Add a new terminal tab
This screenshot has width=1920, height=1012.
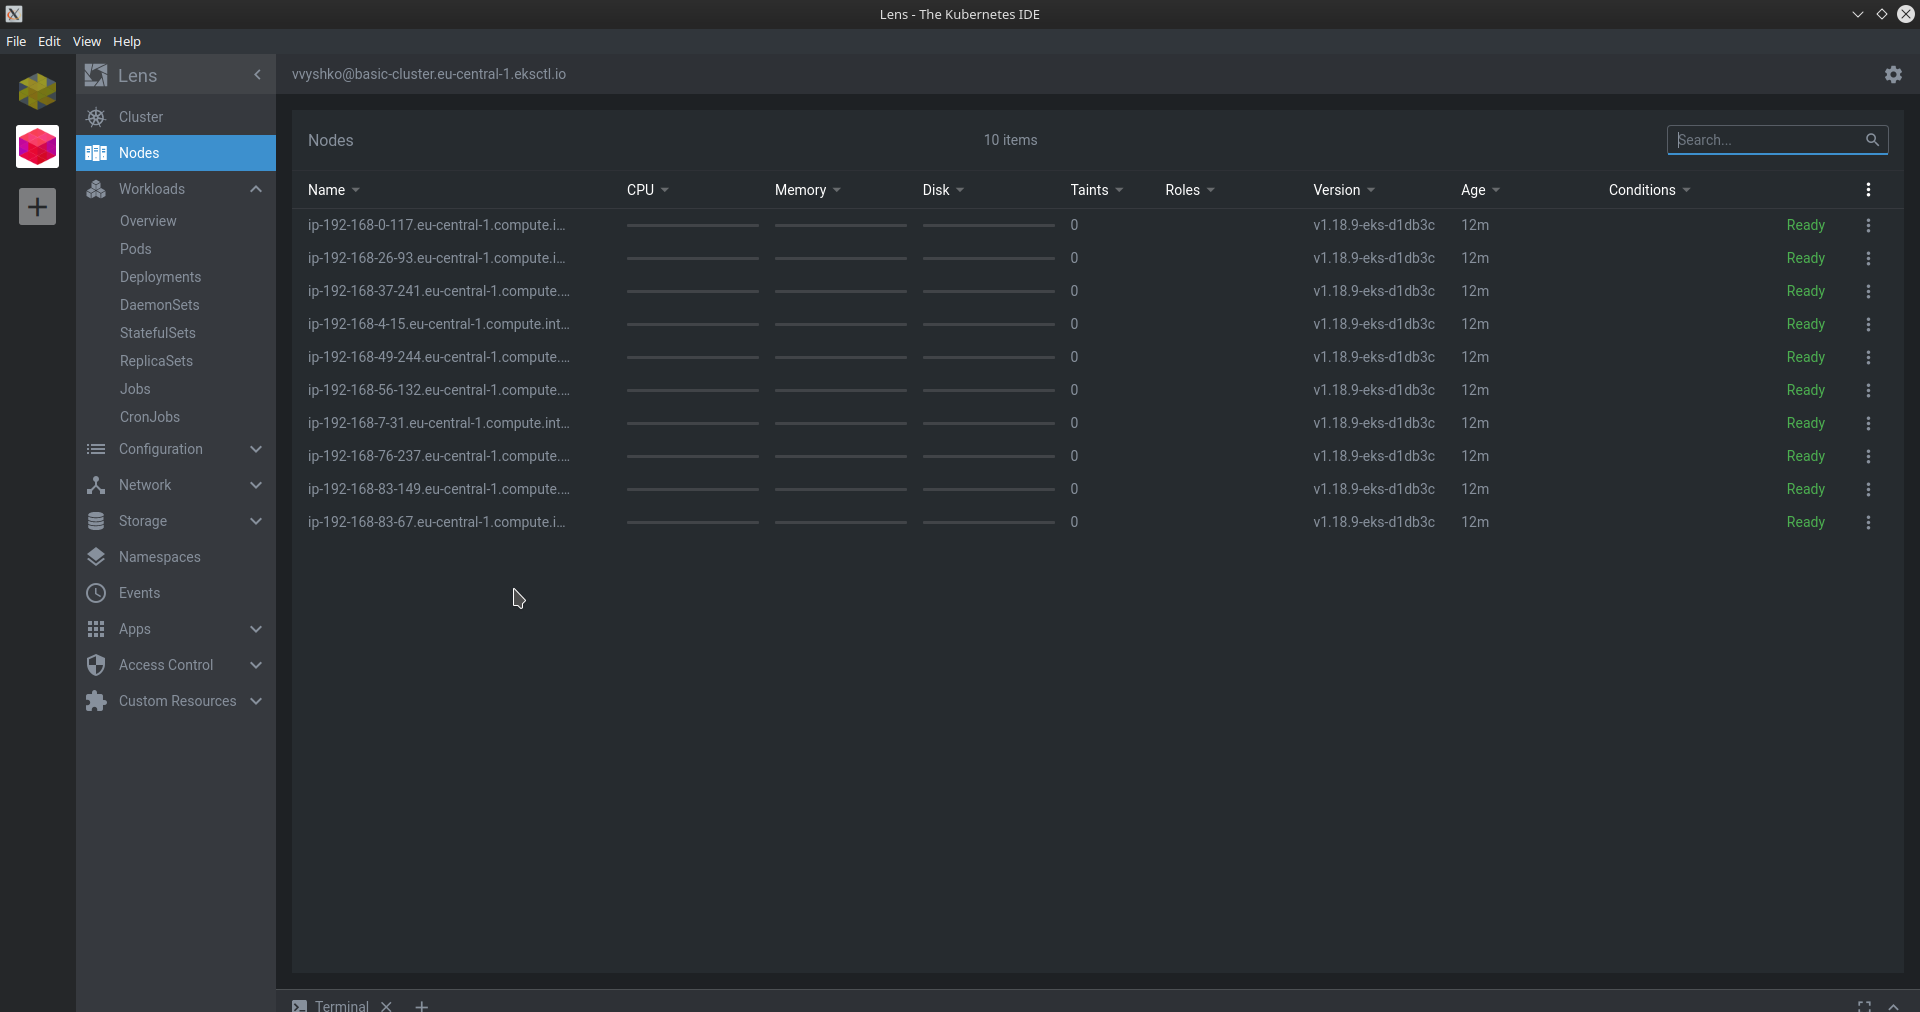tap(422, 1005)
